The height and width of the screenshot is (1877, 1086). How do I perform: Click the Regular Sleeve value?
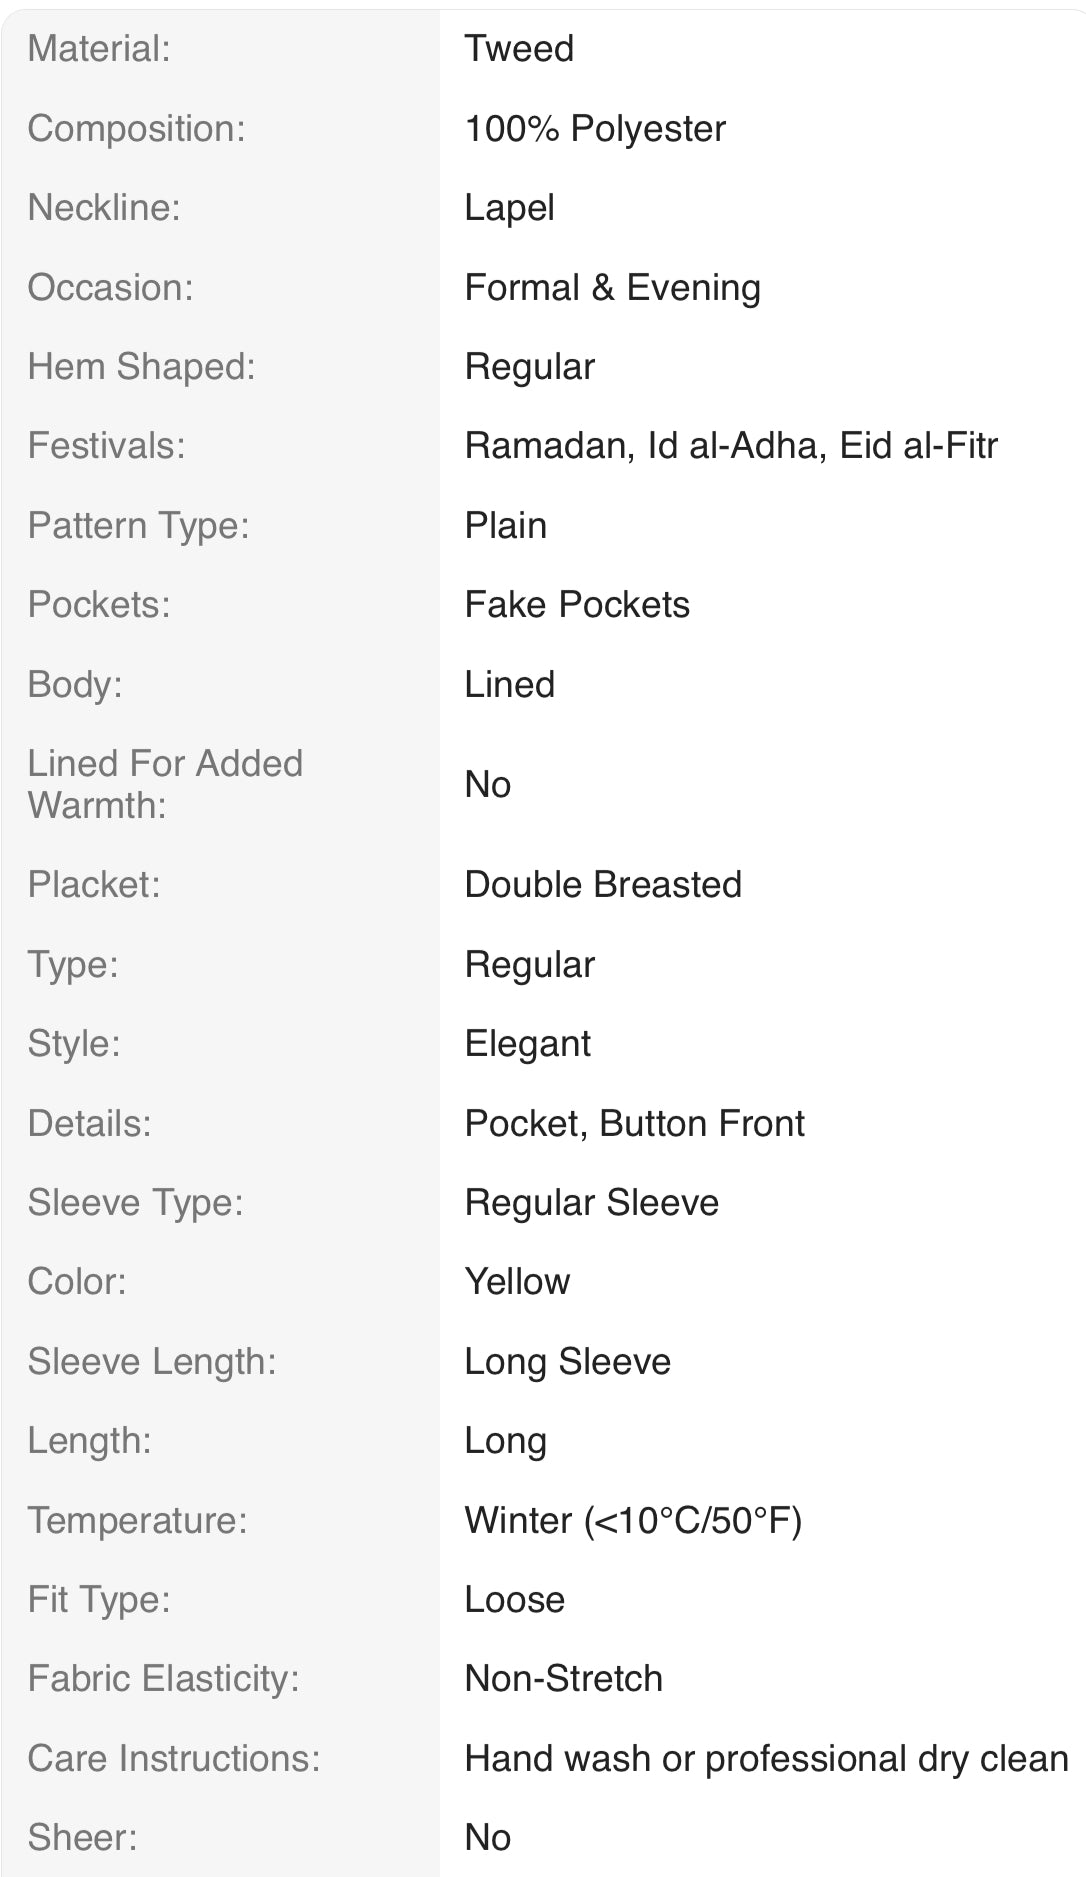click(591, 1203)
